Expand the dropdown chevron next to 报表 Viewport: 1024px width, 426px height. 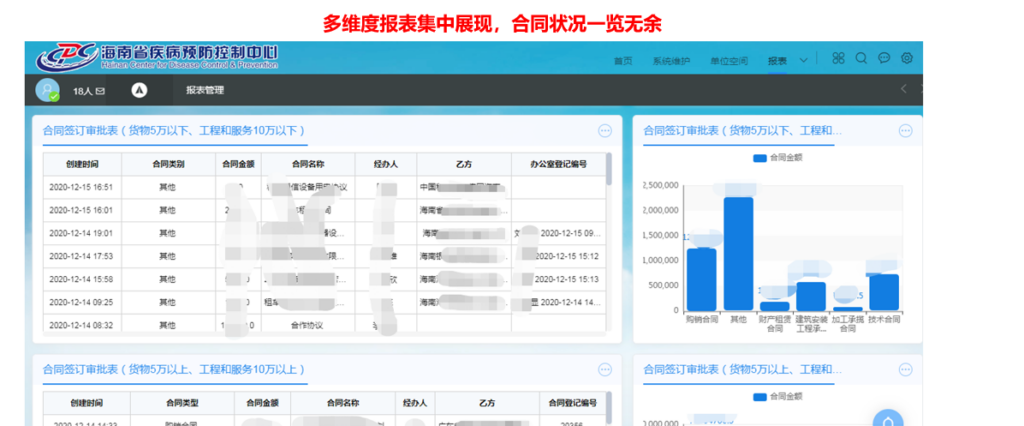(x=804, y=60)
